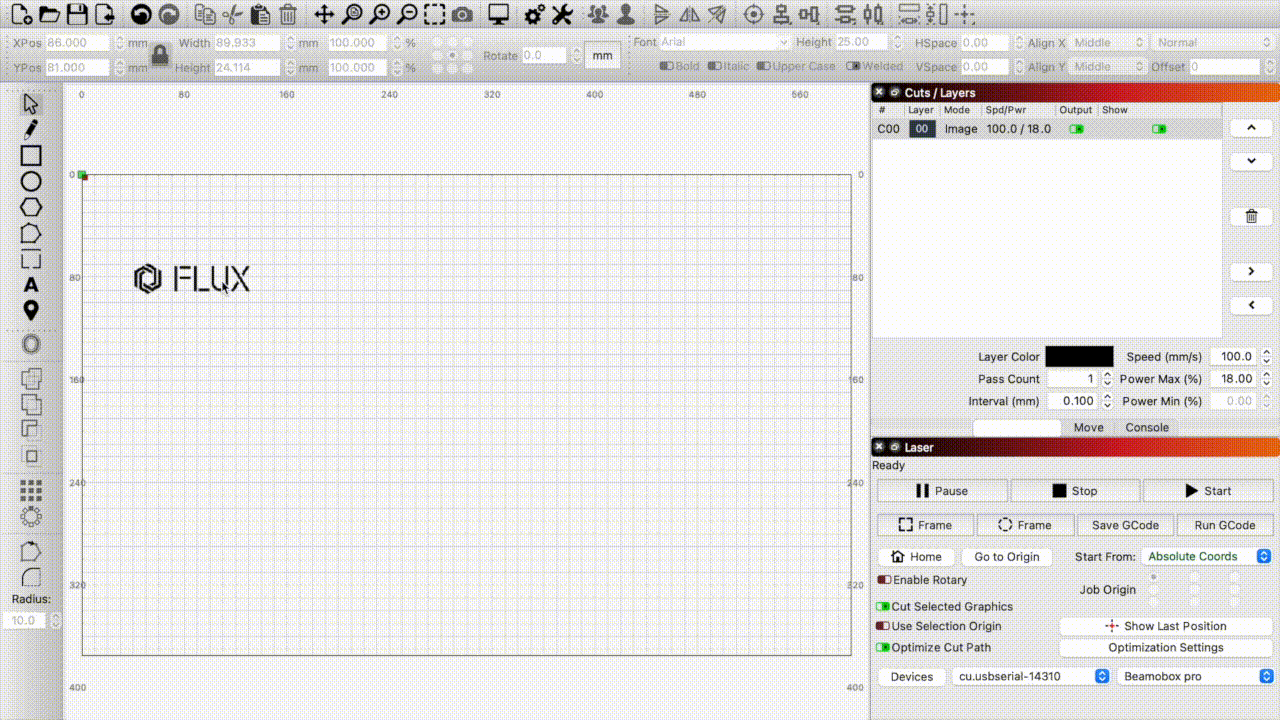Open camera capture icon
Screen dimensions: 1280x720
[x=462, y=14]
